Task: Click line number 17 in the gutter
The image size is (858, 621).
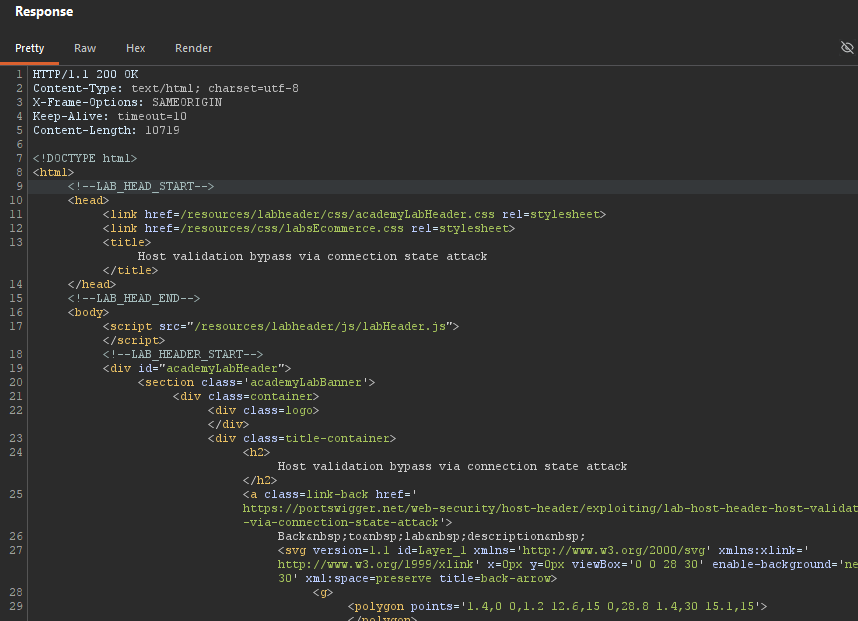Action: click(x=16, y=326)
